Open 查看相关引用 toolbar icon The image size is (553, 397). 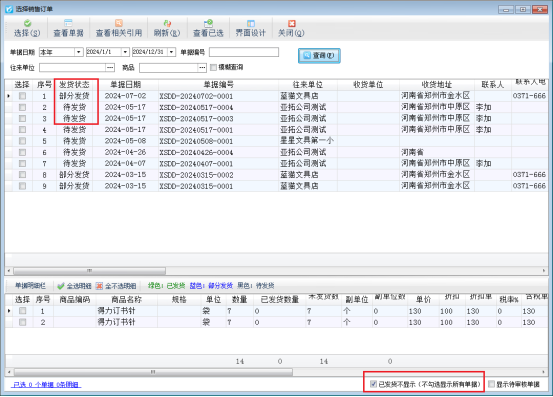[x=119, y=23]
